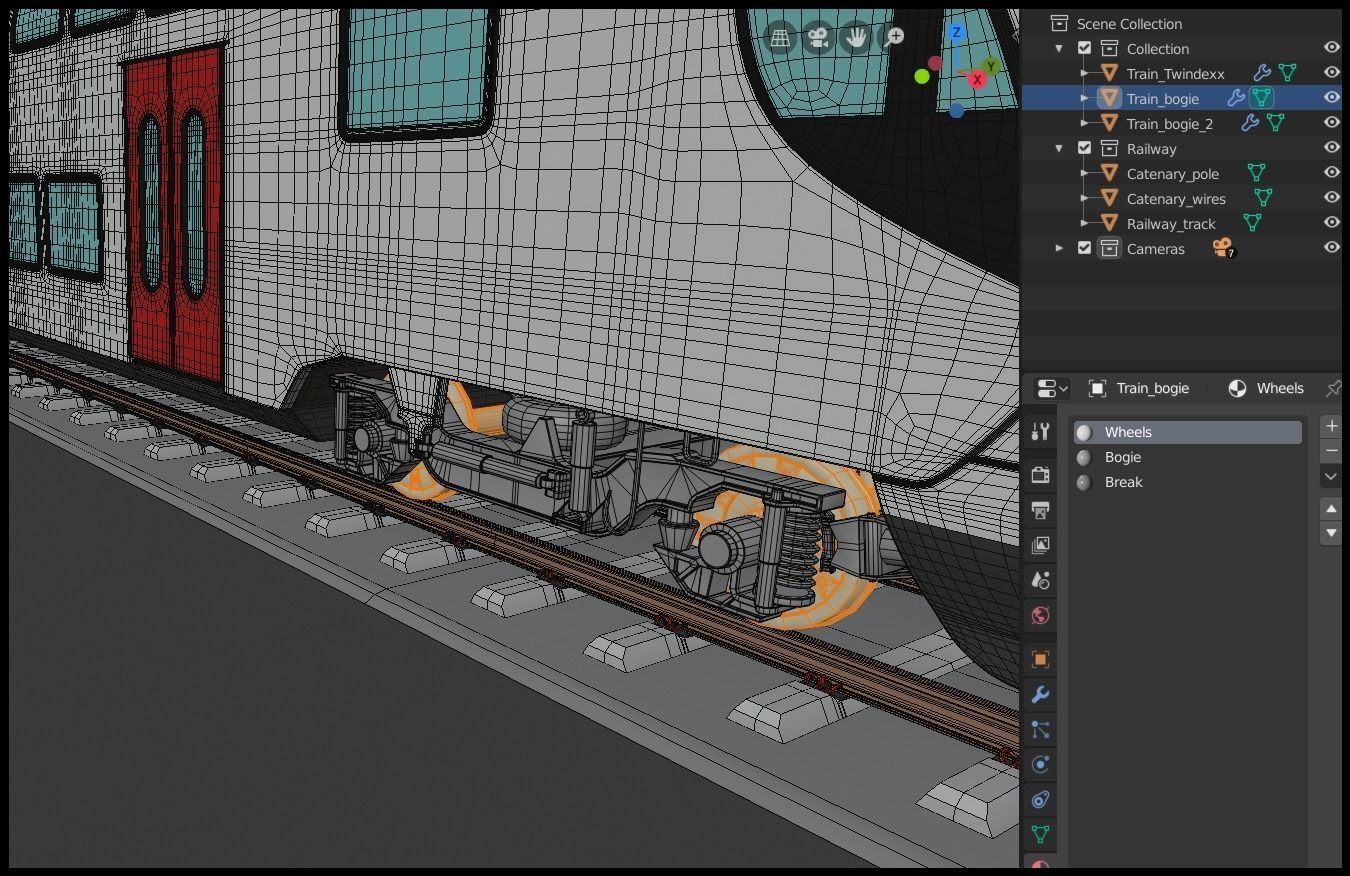This screenshot has height=876, width=1350.
Task: Uncheck the Collection exclude checkbox
Action: click(1084, 48)
